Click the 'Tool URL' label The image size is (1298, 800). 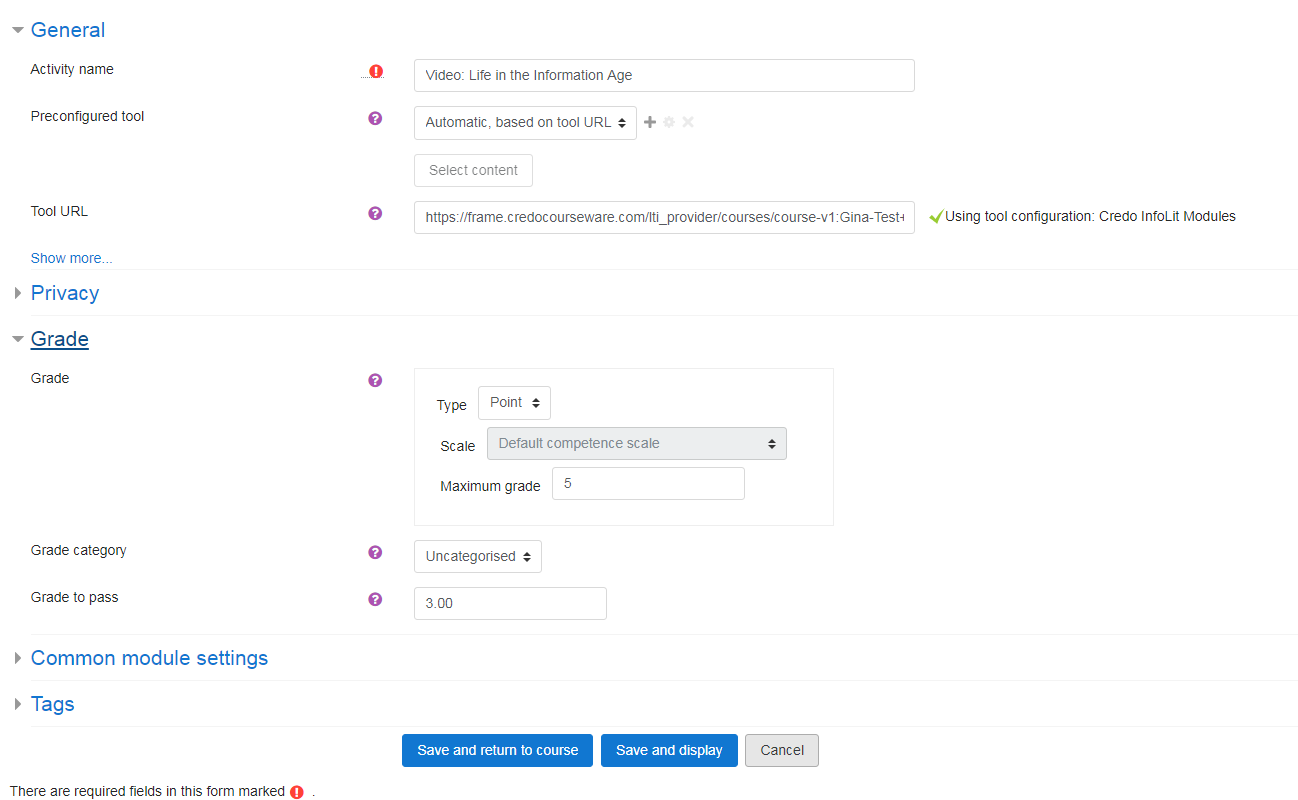point(59,211)
